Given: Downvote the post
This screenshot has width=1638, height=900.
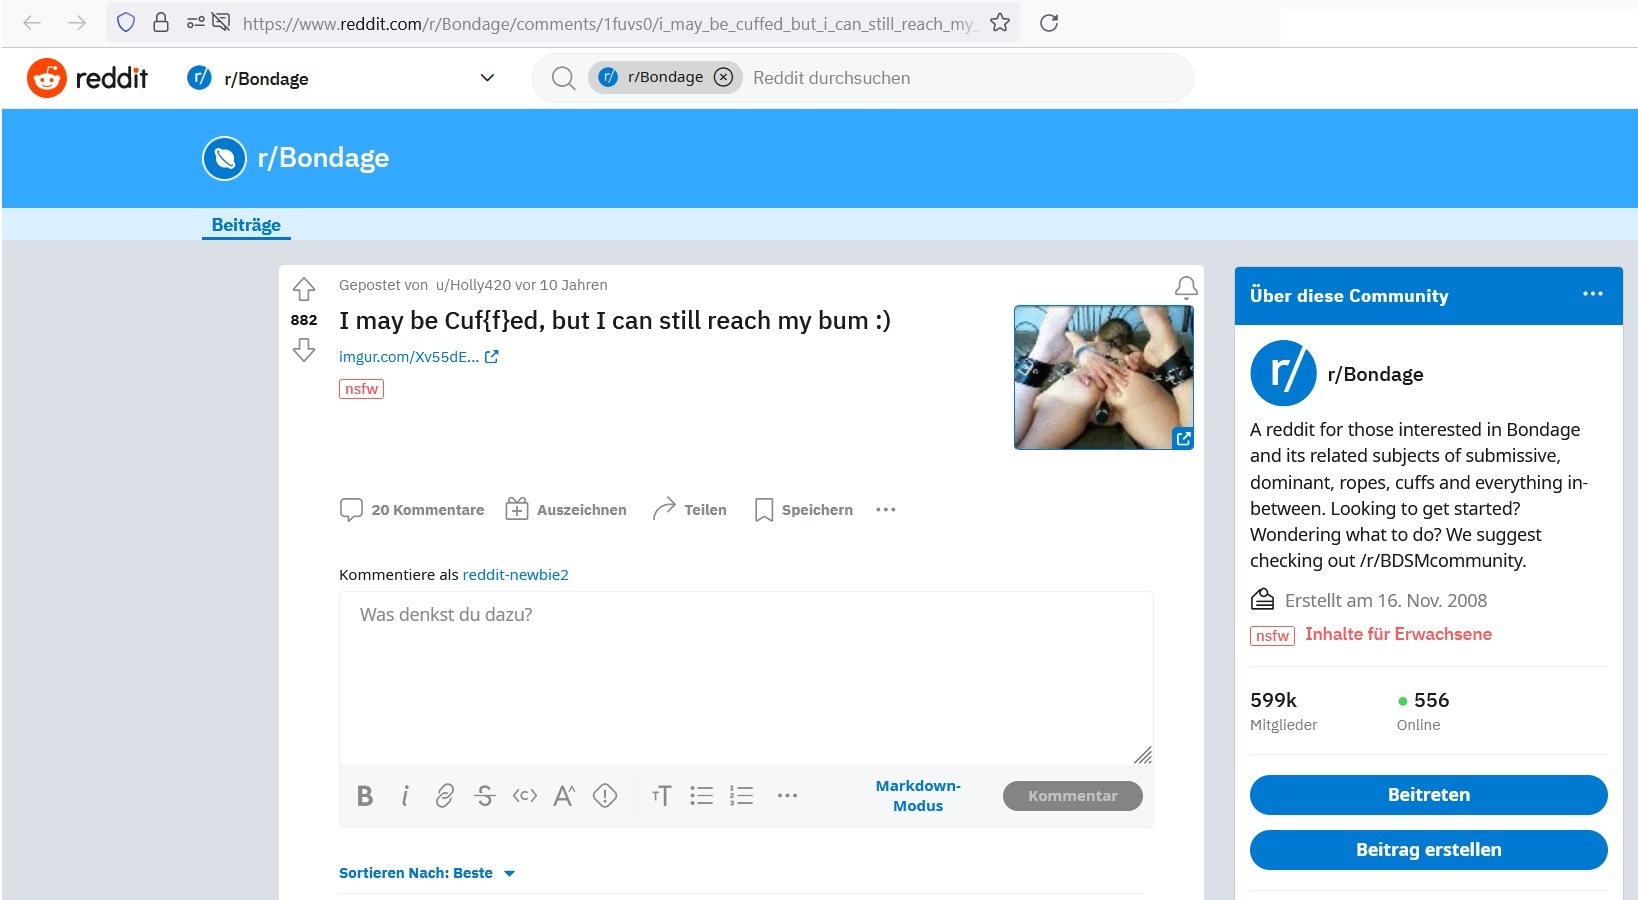Looking at the screenshot, I should coord(304,350).
